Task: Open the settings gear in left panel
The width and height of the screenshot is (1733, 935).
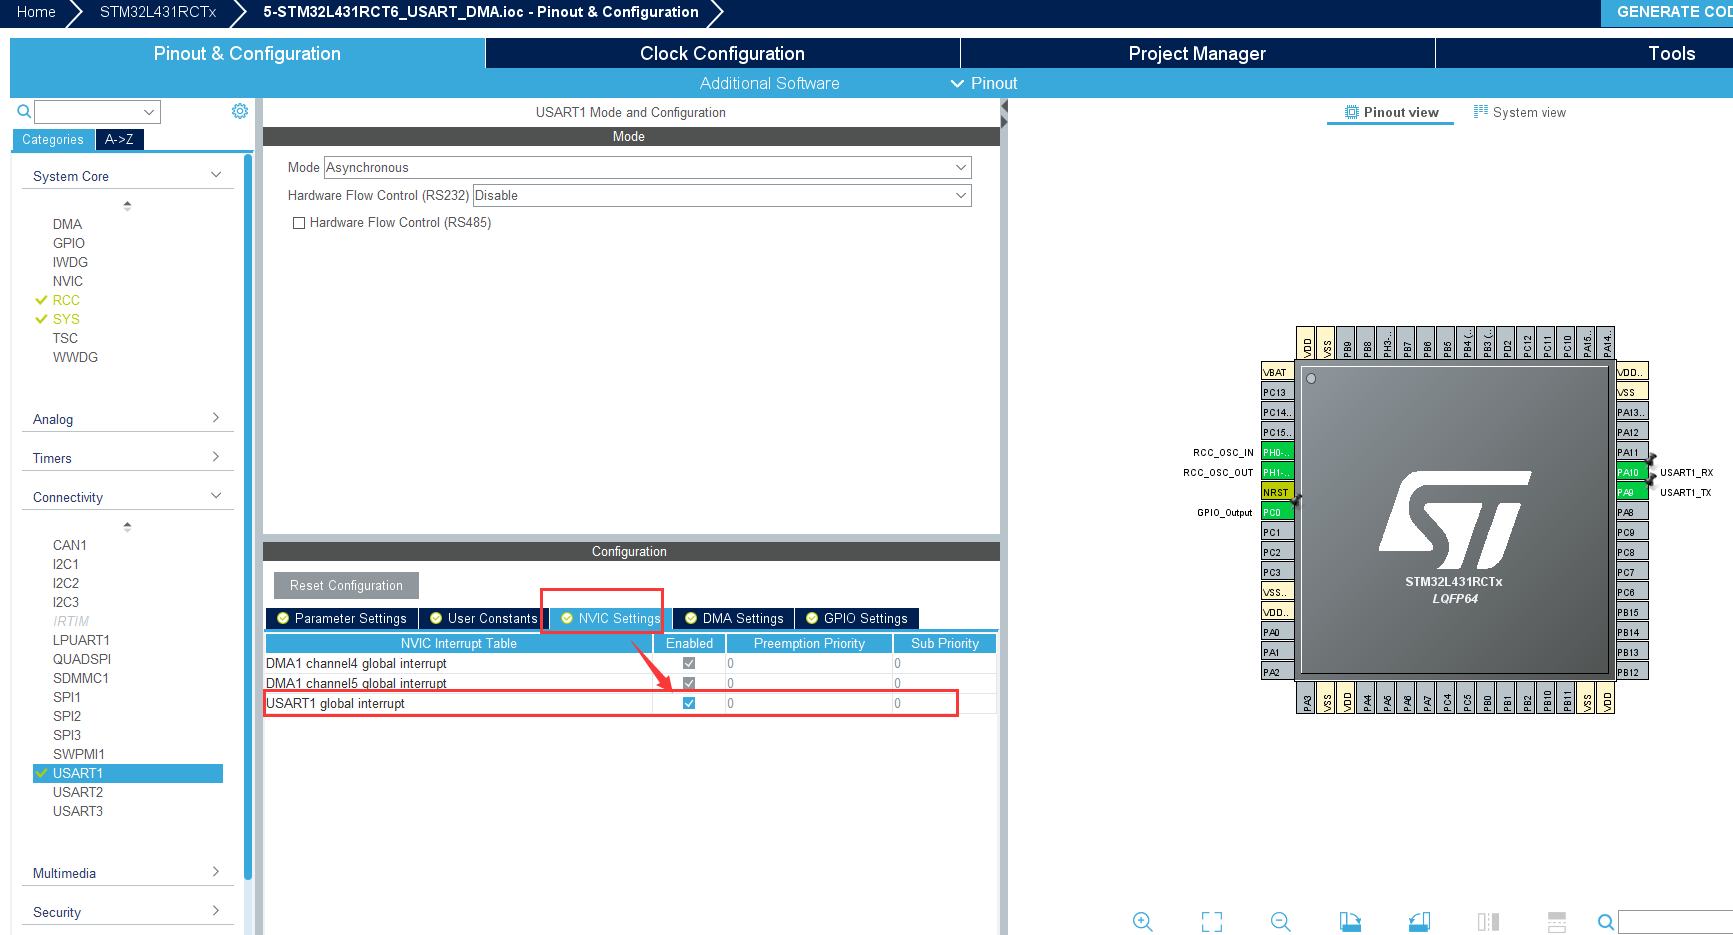Action: point(240,111)
